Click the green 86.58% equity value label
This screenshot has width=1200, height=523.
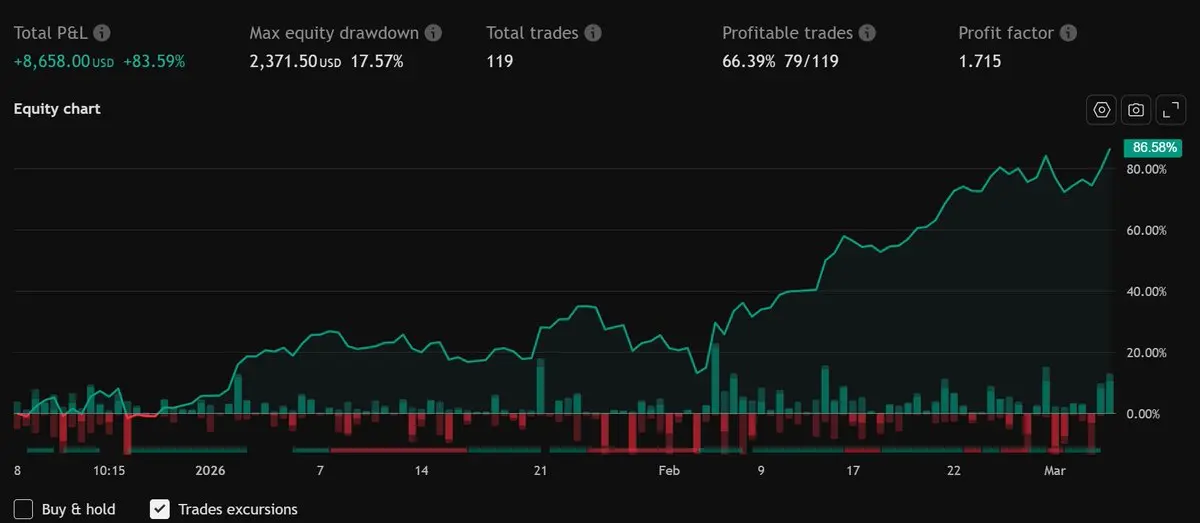tap(1153, 147)
